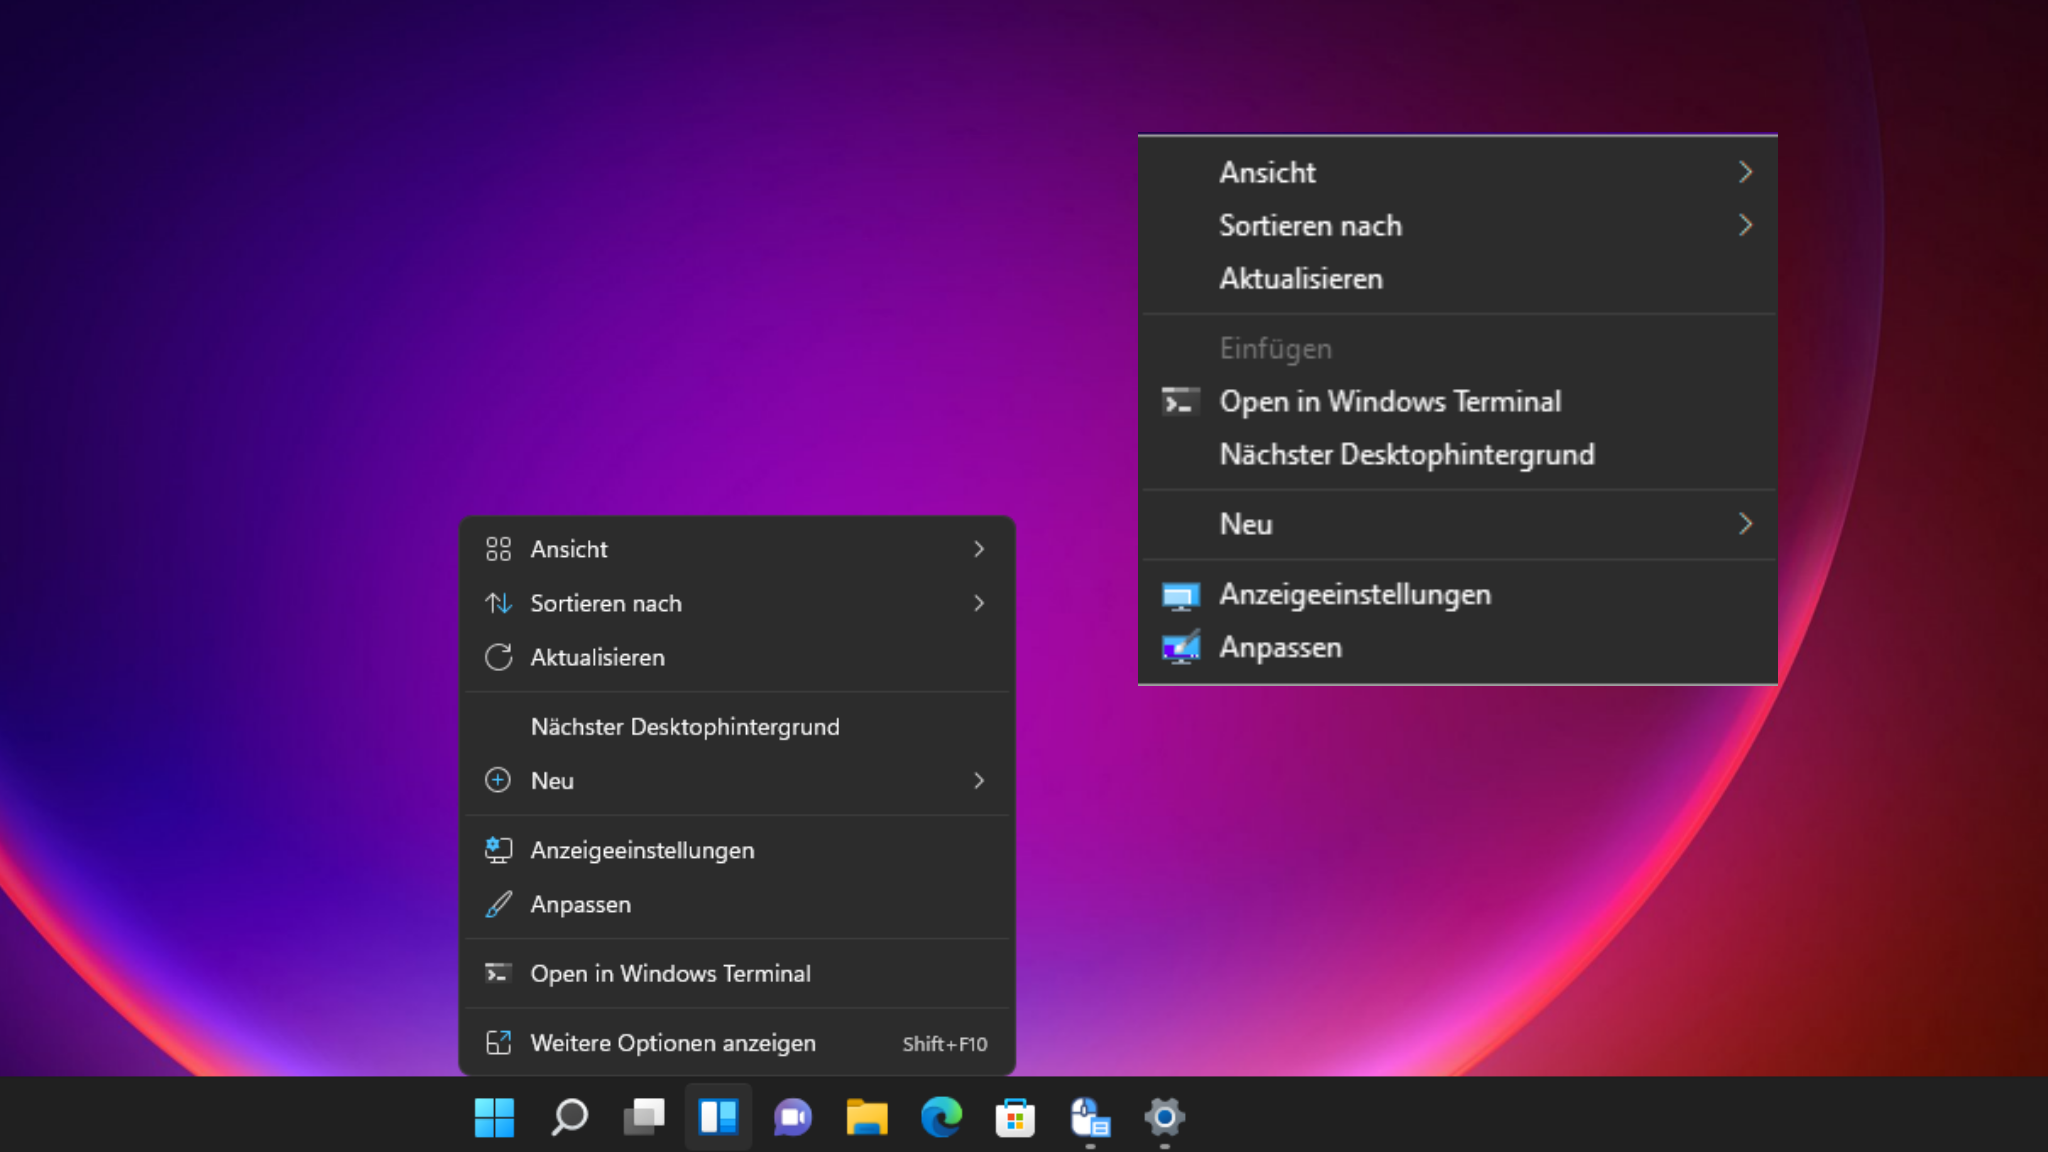2048x1152 pixels.
Task: Select Neu in classic context menu
Action: pos(1458,523)
